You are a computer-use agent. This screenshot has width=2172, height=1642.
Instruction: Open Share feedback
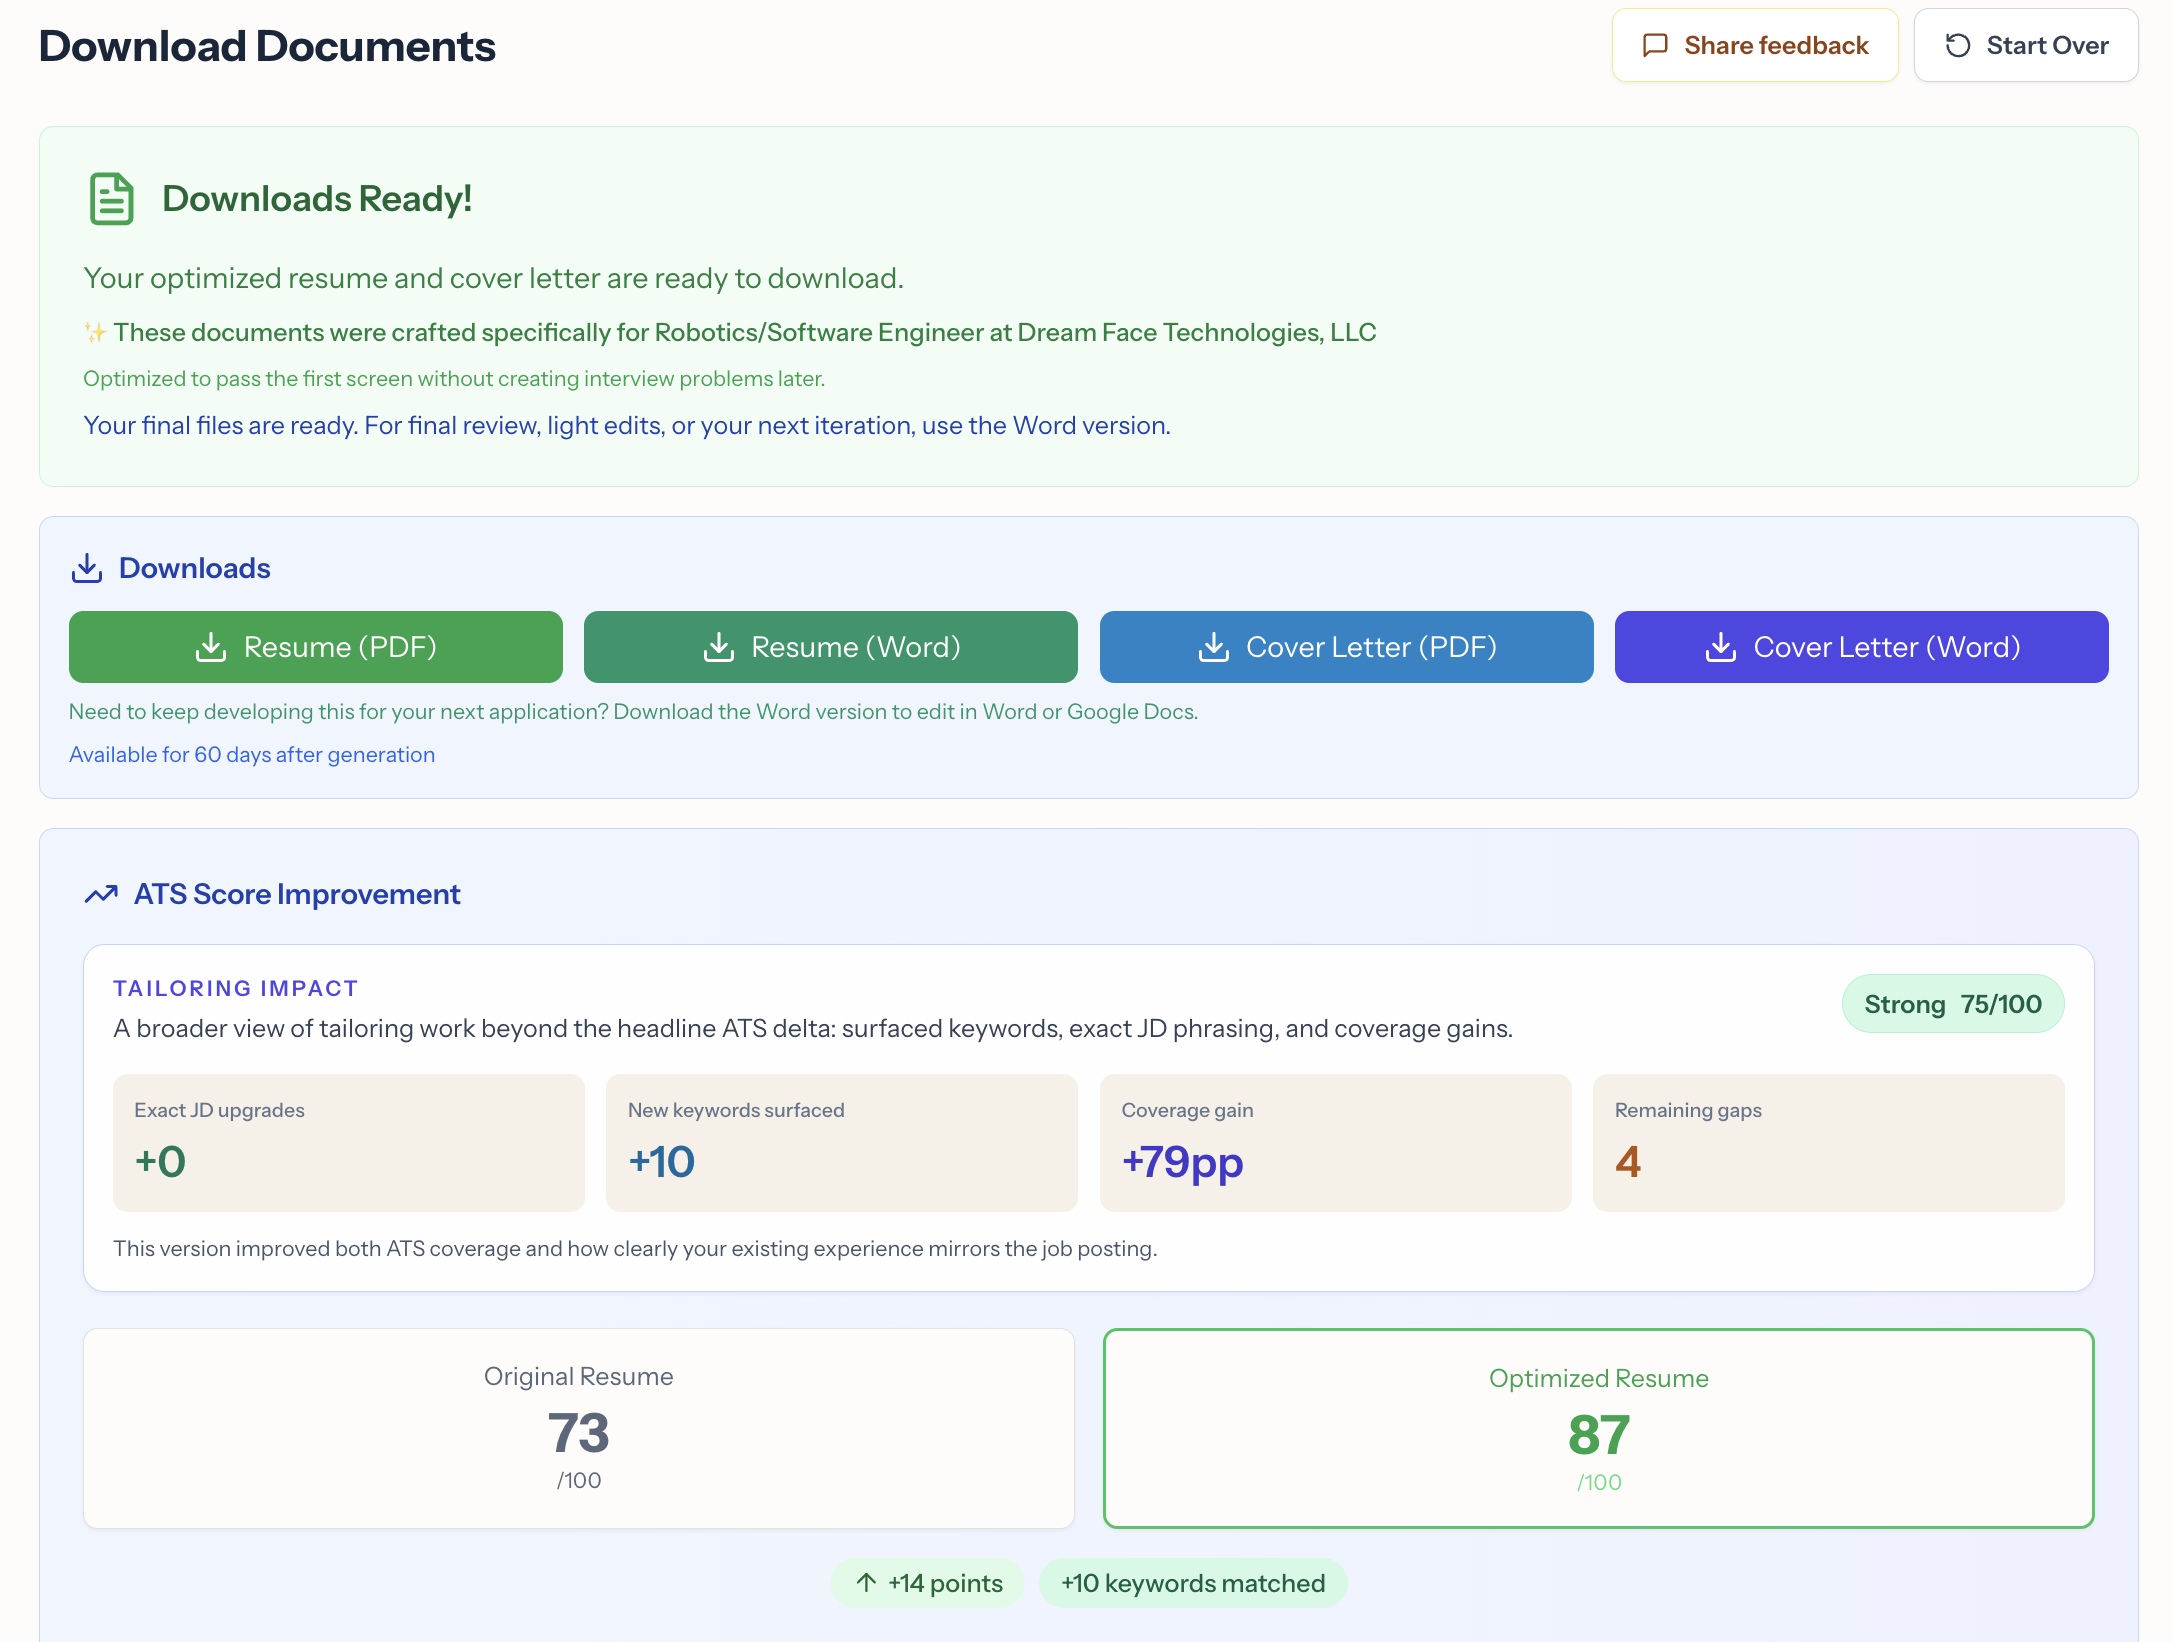pyautogui.click(x=1754, y=45)
